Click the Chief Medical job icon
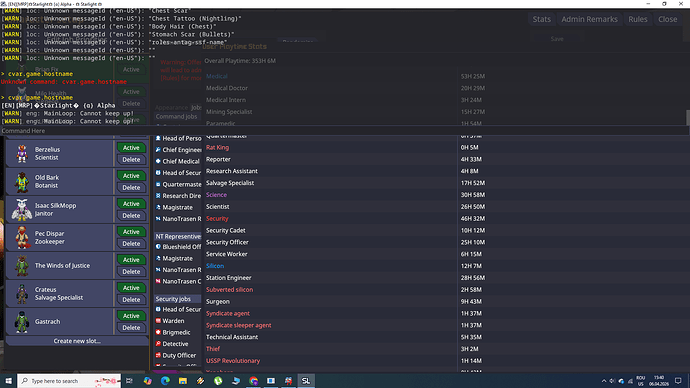The image size is (690, 388). (158, 161)
